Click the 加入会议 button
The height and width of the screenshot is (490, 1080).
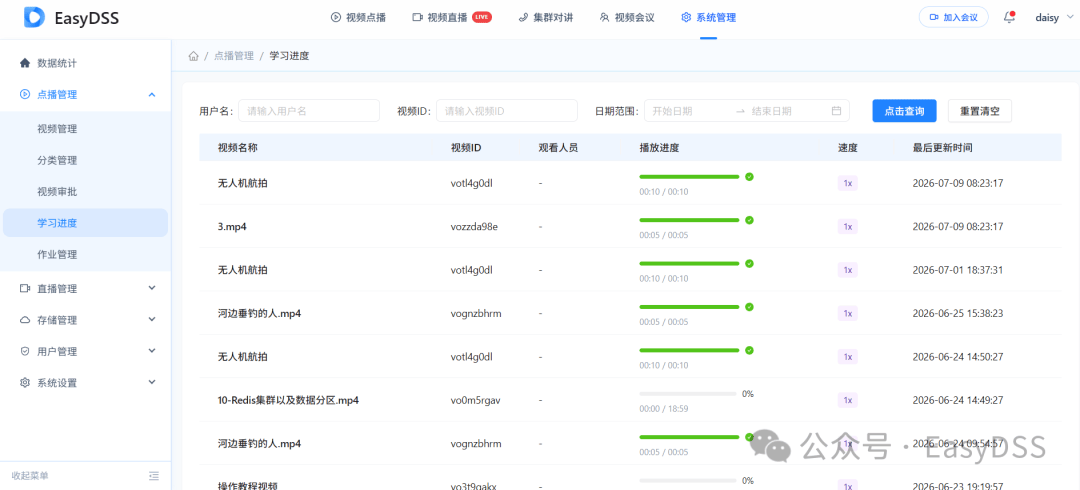tap(953, 17)
